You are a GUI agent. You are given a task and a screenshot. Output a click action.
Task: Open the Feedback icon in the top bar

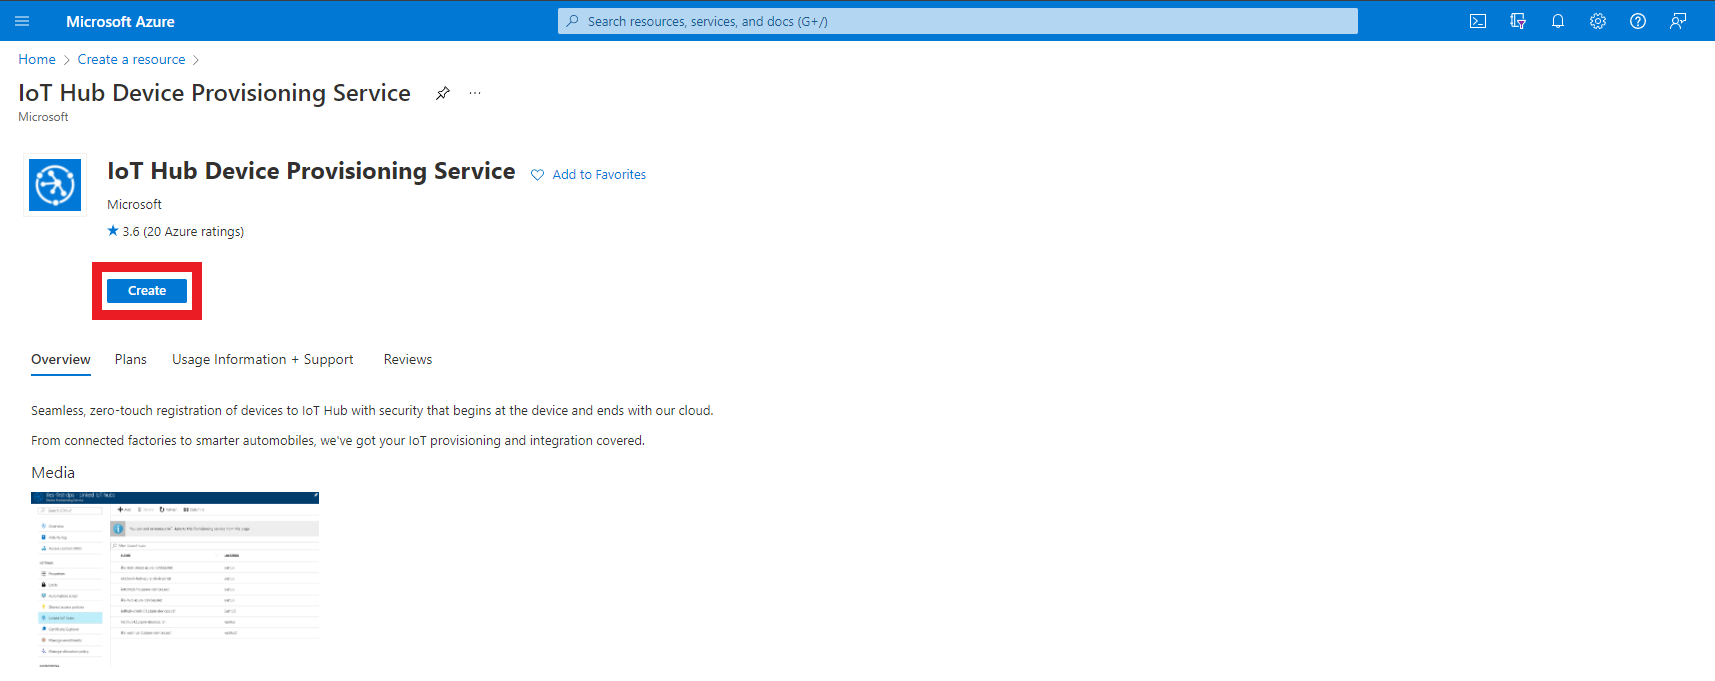click(x=1678, y=21)
